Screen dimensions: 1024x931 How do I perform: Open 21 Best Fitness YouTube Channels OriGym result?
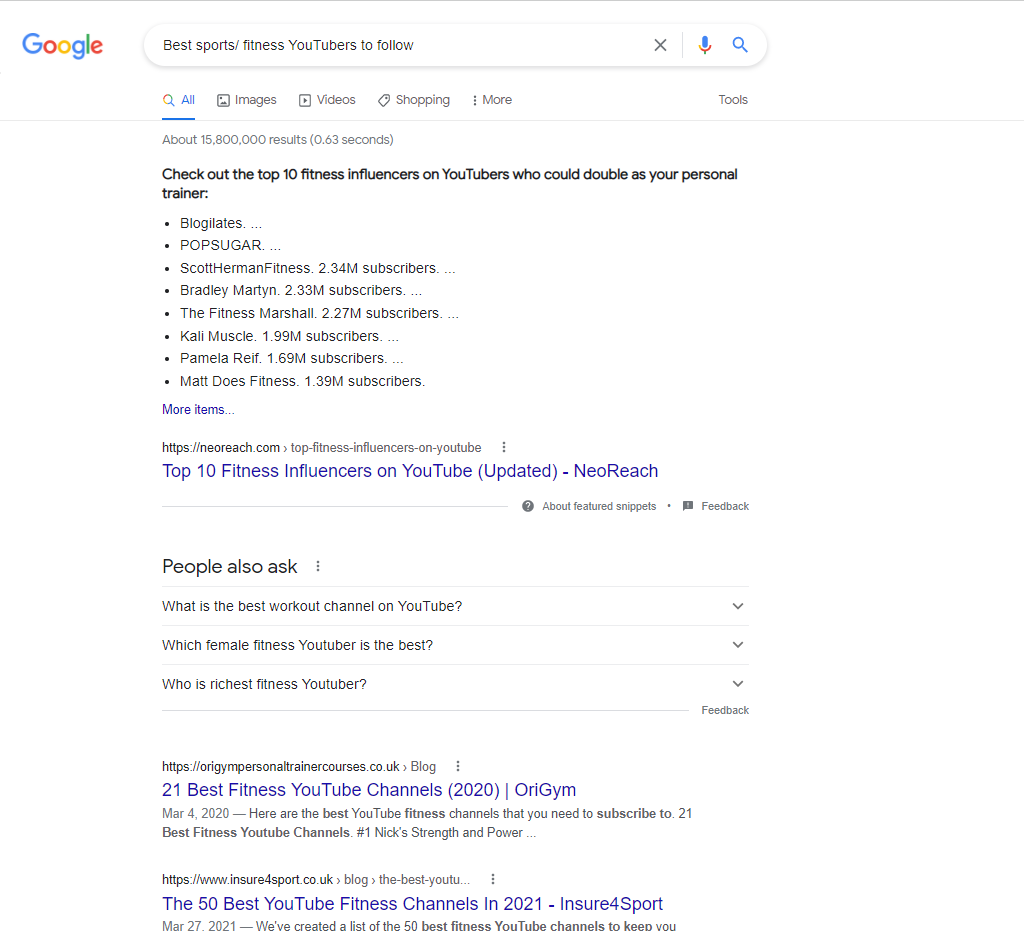pos(369,790)
